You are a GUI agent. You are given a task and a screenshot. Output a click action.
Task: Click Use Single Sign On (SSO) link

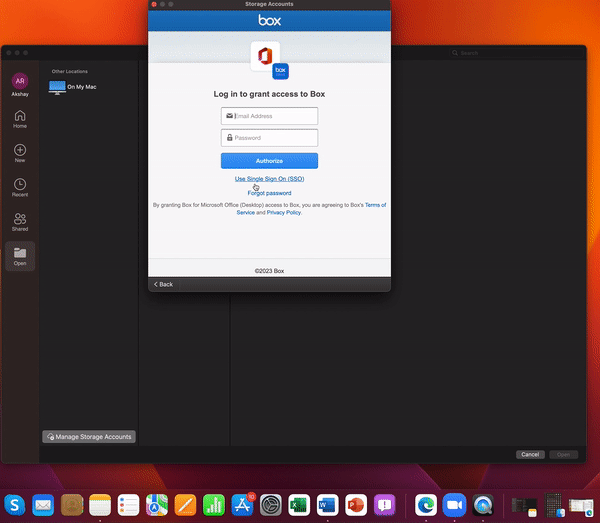coord(269,179)
